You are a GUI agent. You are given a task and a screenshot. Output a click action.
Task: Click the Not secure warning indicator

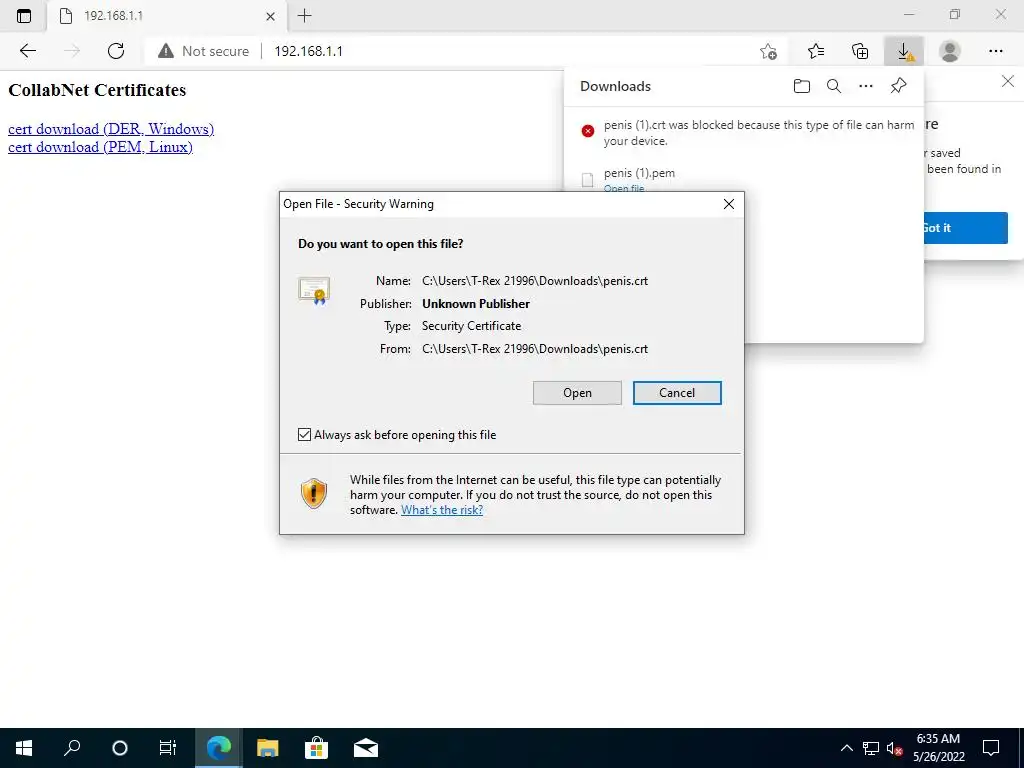(204, 51)
